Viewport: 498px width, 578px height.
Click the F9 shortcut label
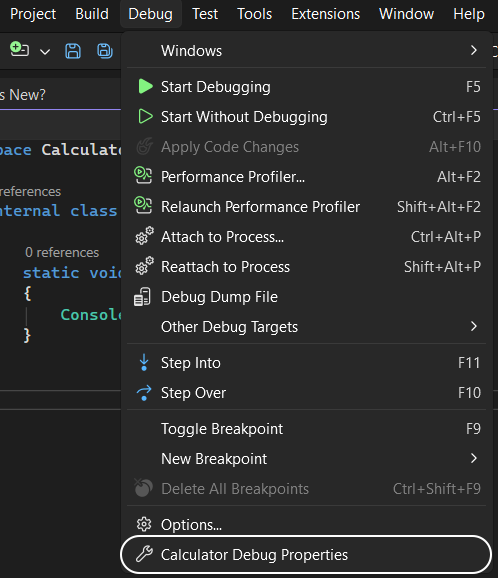tap(473, 429)
